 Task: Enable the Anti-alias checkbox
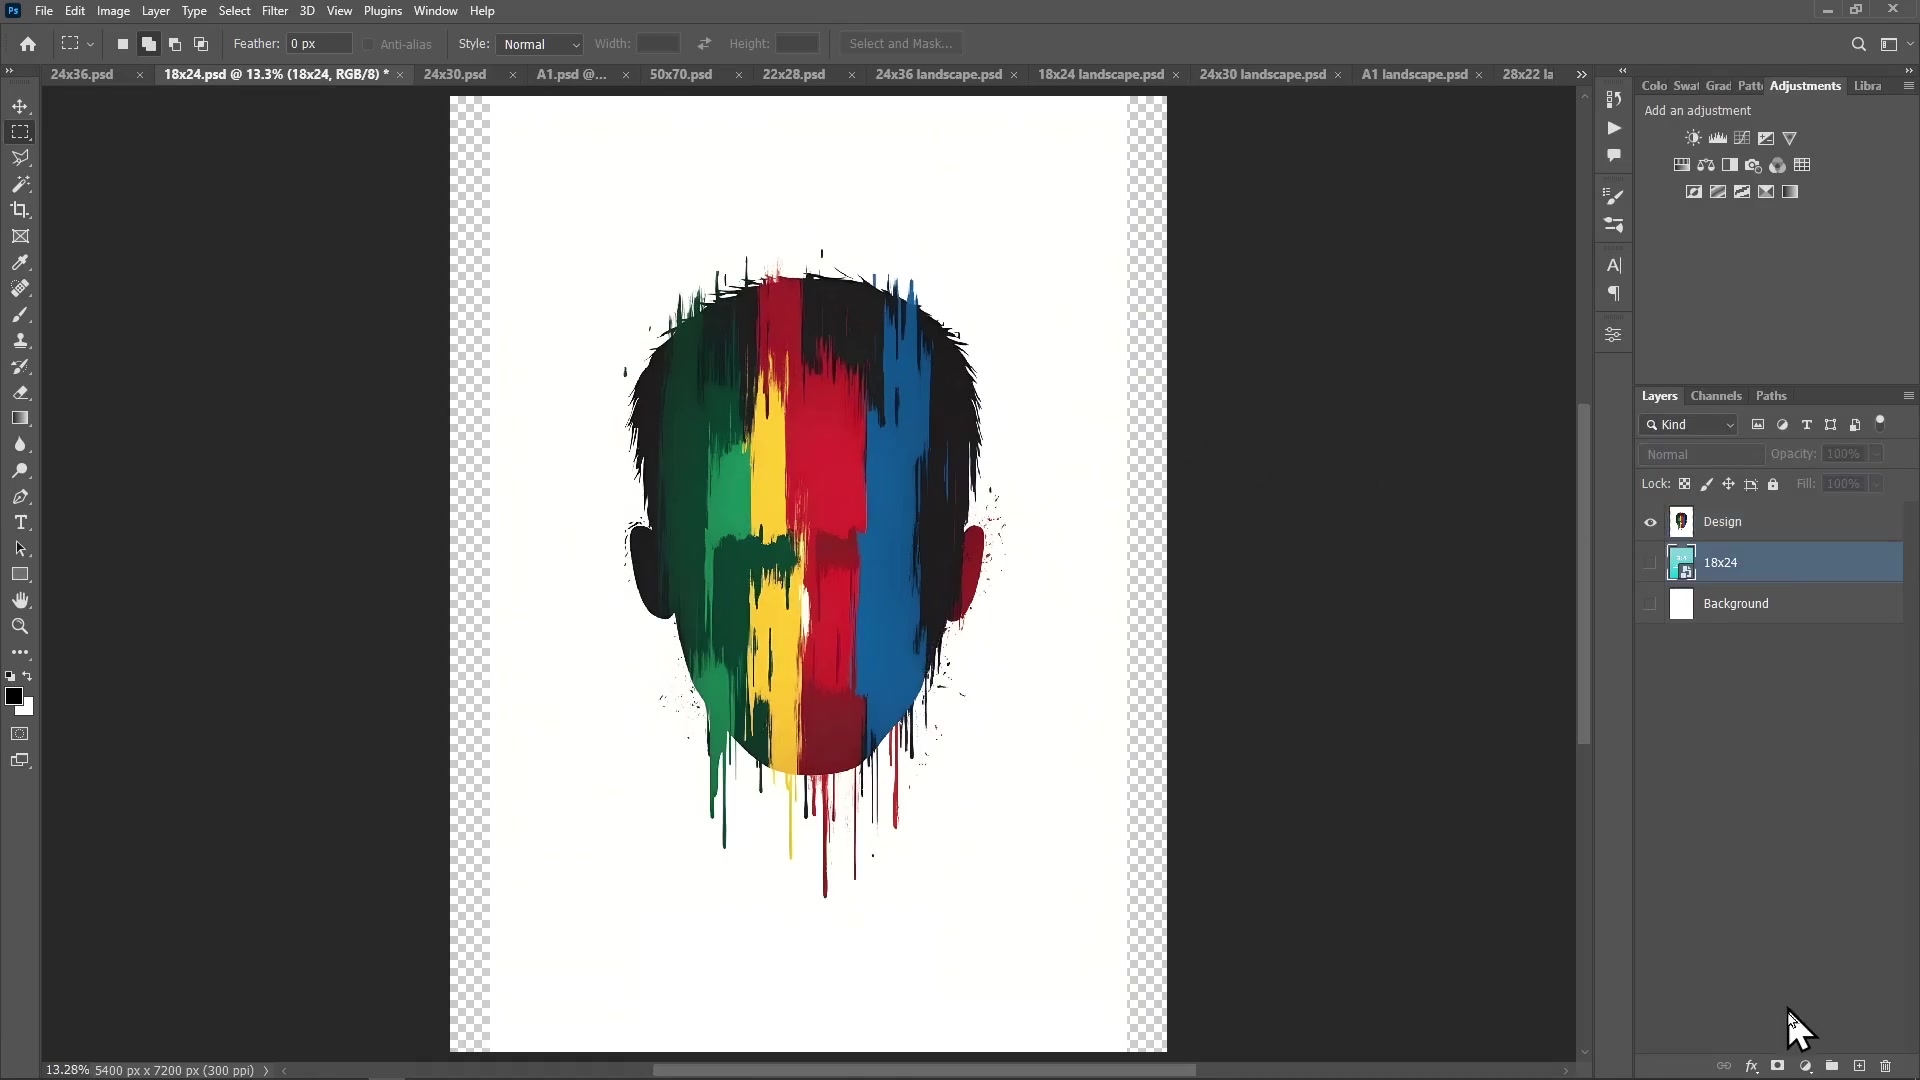click(368, 45)
